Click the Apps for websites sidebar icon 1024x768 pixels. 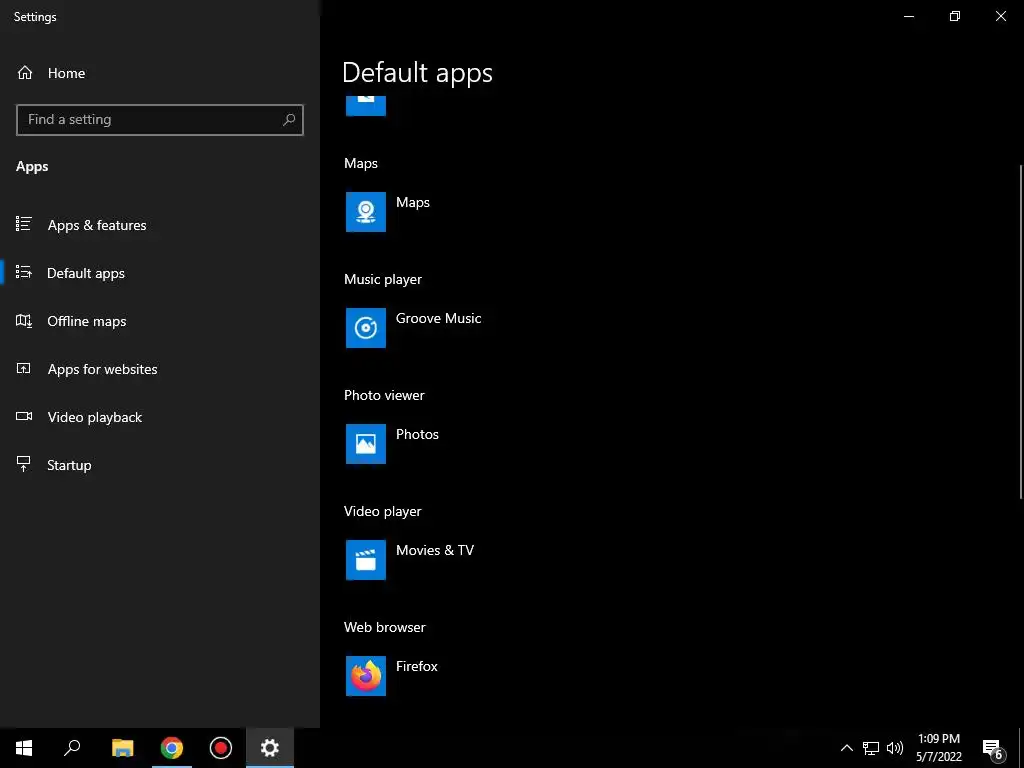point(24,368)
